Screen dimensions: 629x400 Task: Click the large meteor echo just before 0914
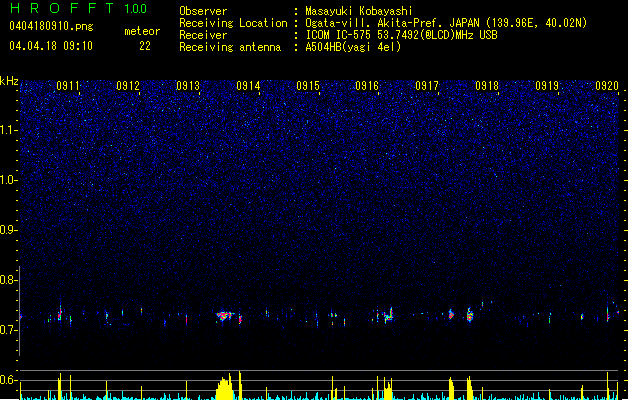[x=225, y=316]
